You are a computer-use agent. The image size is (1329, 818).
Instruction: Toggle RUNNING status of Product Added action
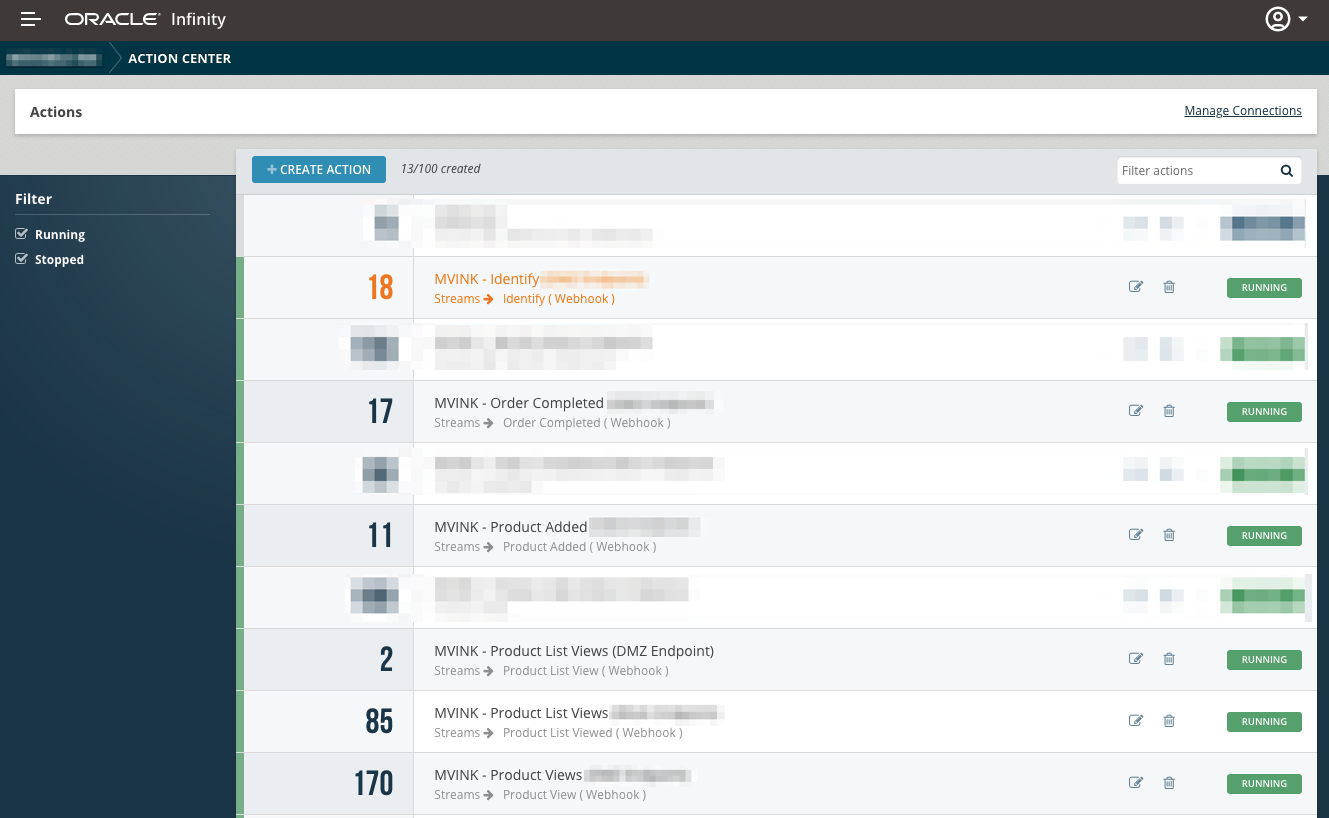(x=1264, y=536)
